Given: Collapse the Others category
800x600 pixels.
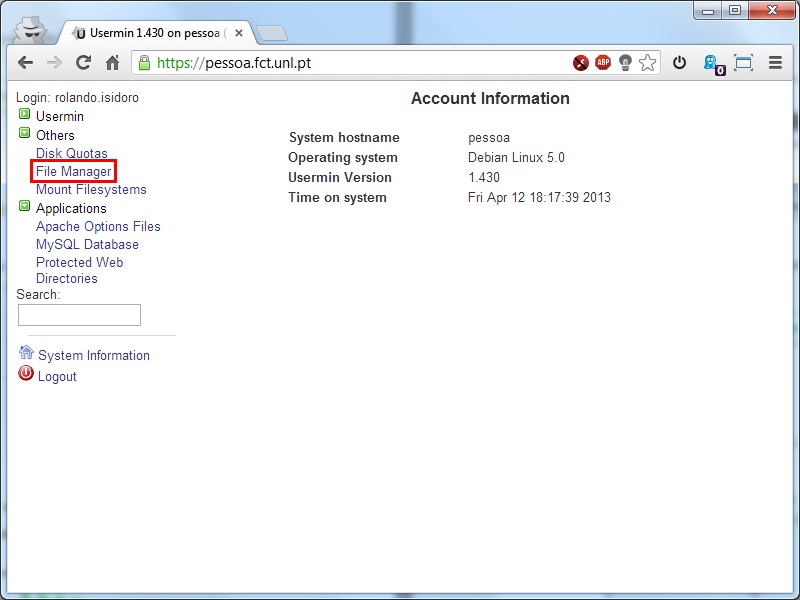Looking at the screenshot, I should (x=24, y=134).
